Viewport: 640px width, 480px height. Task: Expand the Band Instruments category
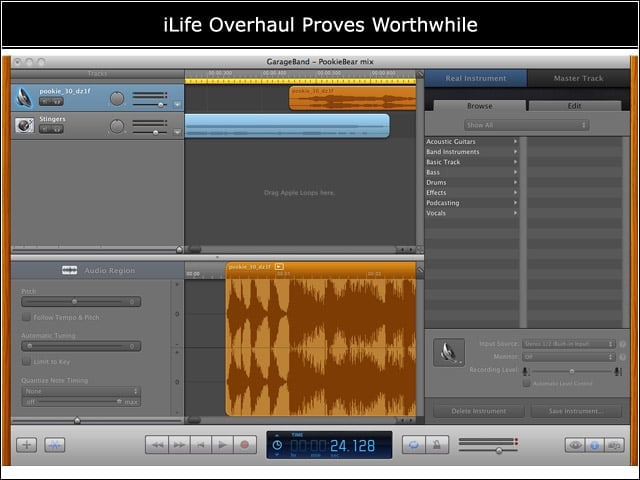(516, 152)
